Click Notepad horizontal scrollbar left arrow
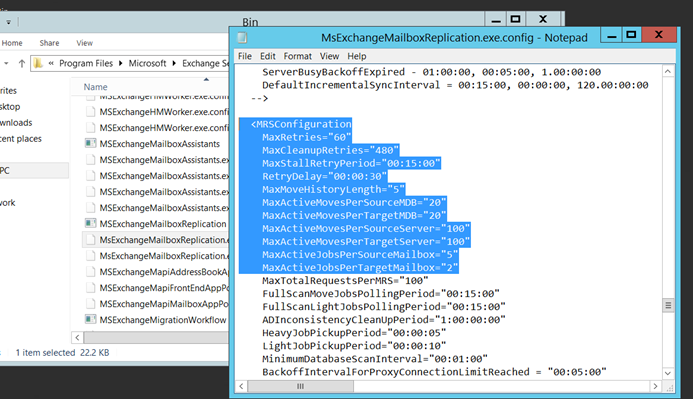 (x=241, y=386)
